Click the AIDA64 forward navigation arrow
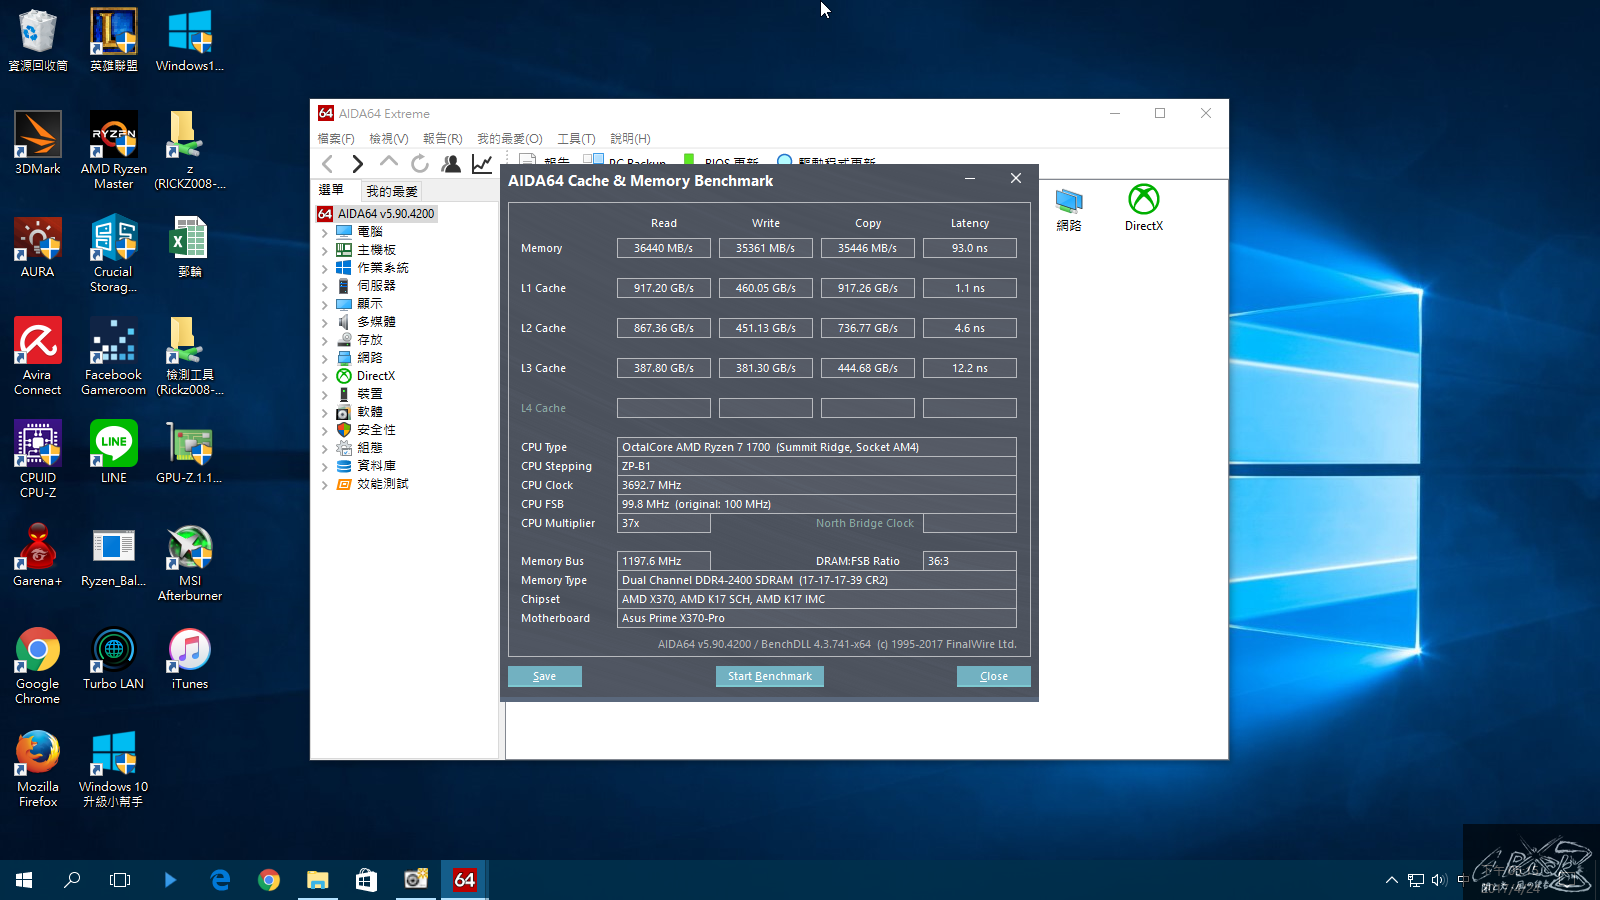 [x=357, y=164]
